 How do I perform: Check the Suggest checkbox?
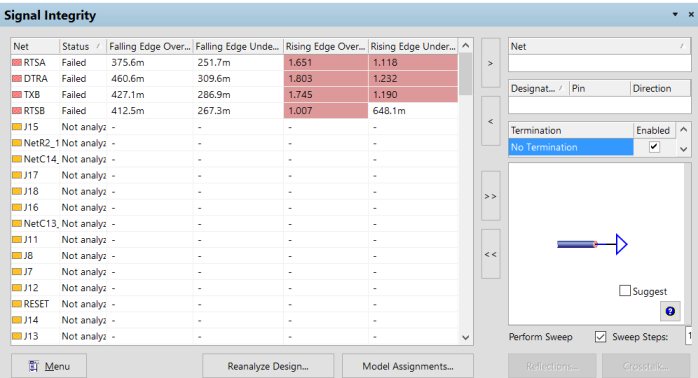tap(625, 291)
